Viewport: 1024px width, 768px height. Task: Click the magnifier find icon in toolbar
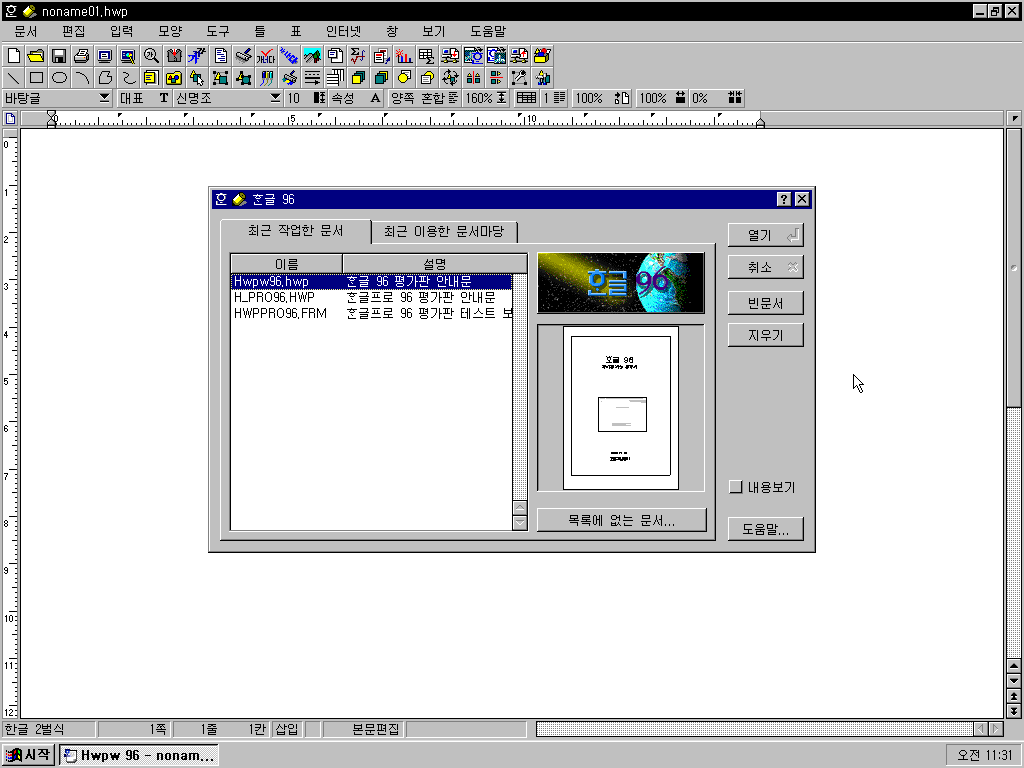click(151, 56)
